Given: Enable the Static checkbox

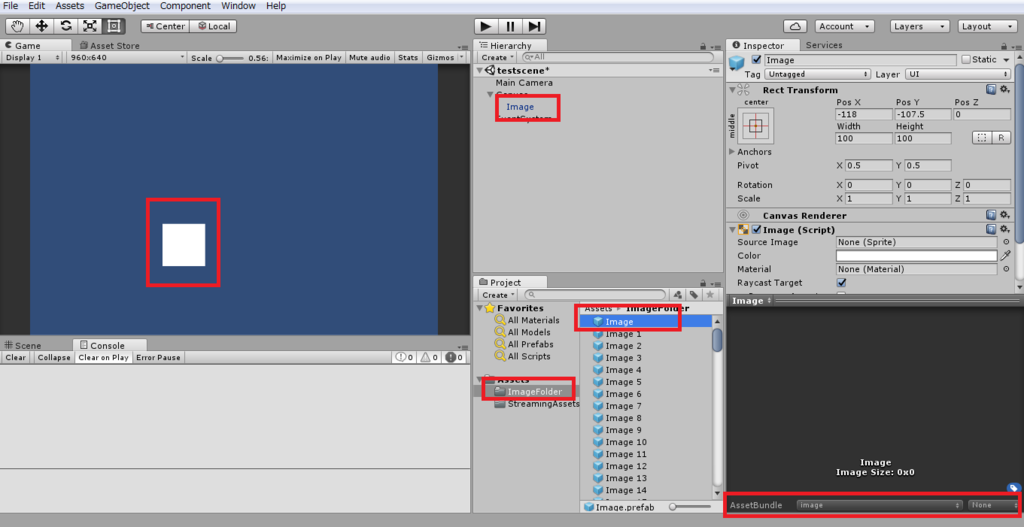Looking at the screenshot, I should [966, 59].
